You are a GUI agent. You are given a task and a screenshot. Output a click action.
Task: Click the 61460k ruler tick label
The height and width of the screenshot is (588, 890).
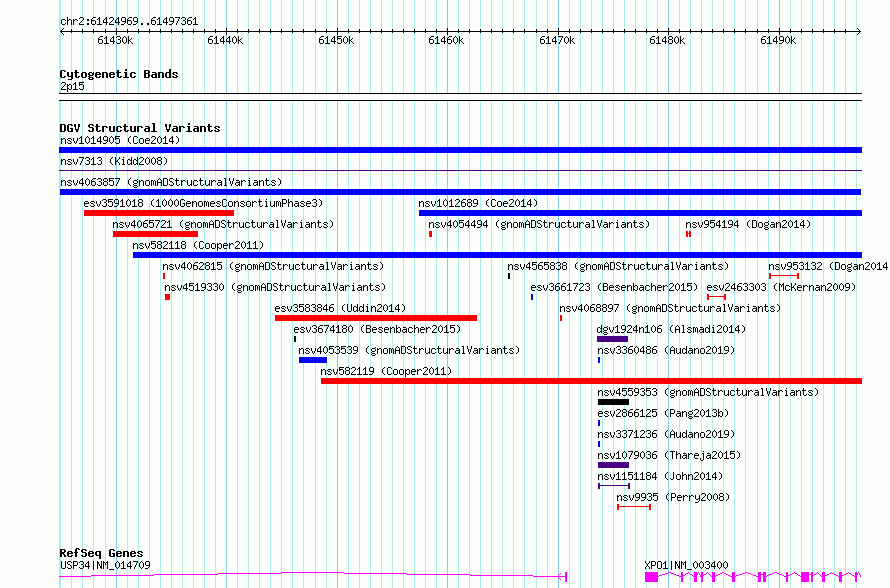click(446, 40)
